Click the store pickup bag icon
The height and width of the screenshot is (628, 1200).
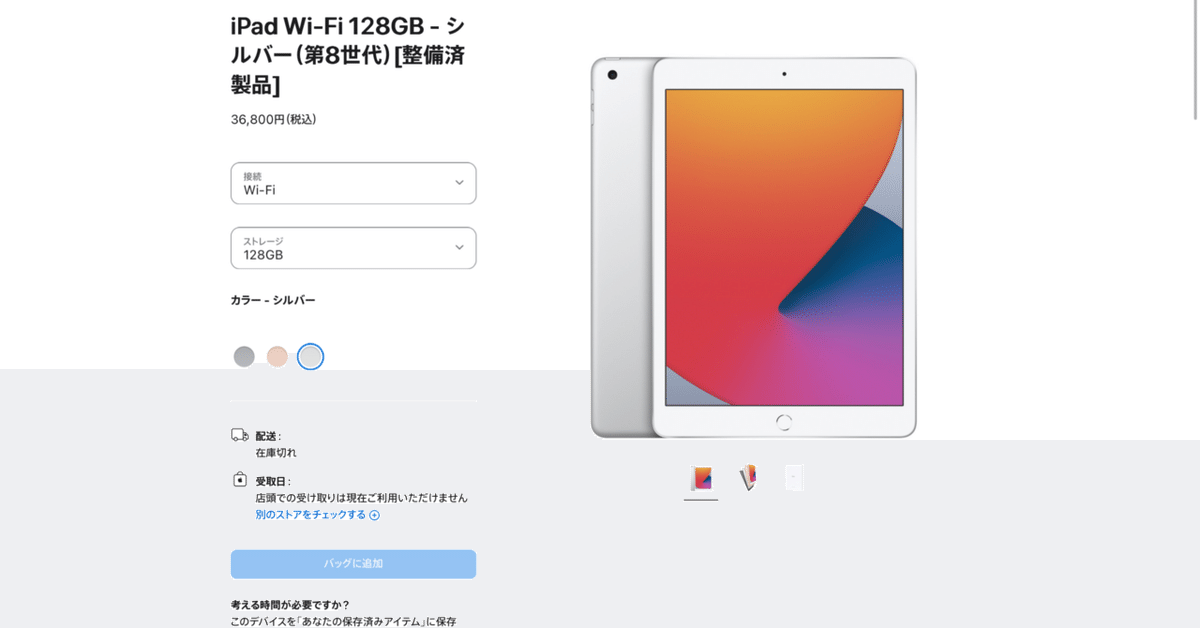click(x=240, y=479)
